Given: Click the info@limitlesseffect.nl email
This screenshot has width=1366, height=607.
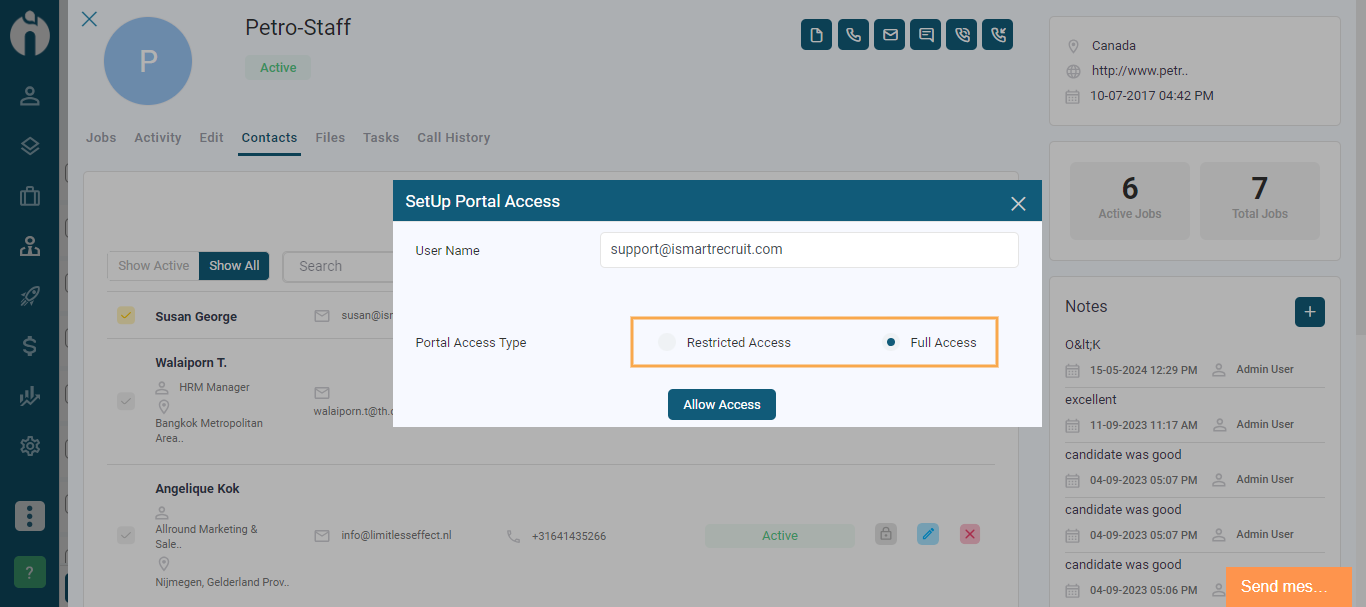Looking at the screenshot, I should (x=397, y=535).
